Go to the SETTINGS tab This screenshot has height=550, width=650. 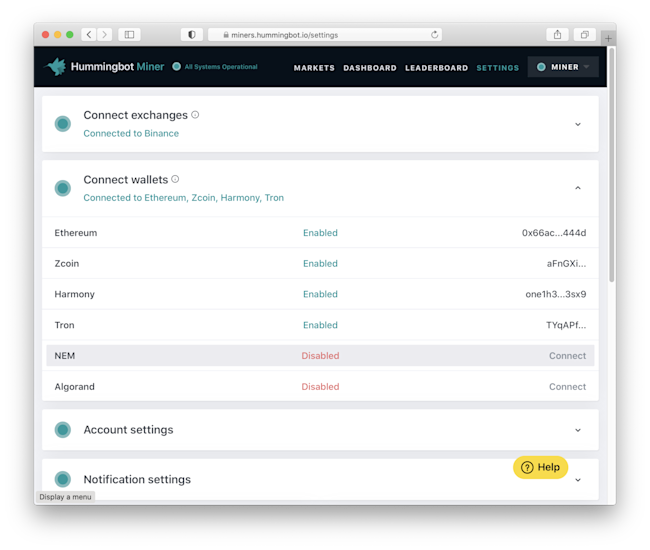[x=497, y=68]
